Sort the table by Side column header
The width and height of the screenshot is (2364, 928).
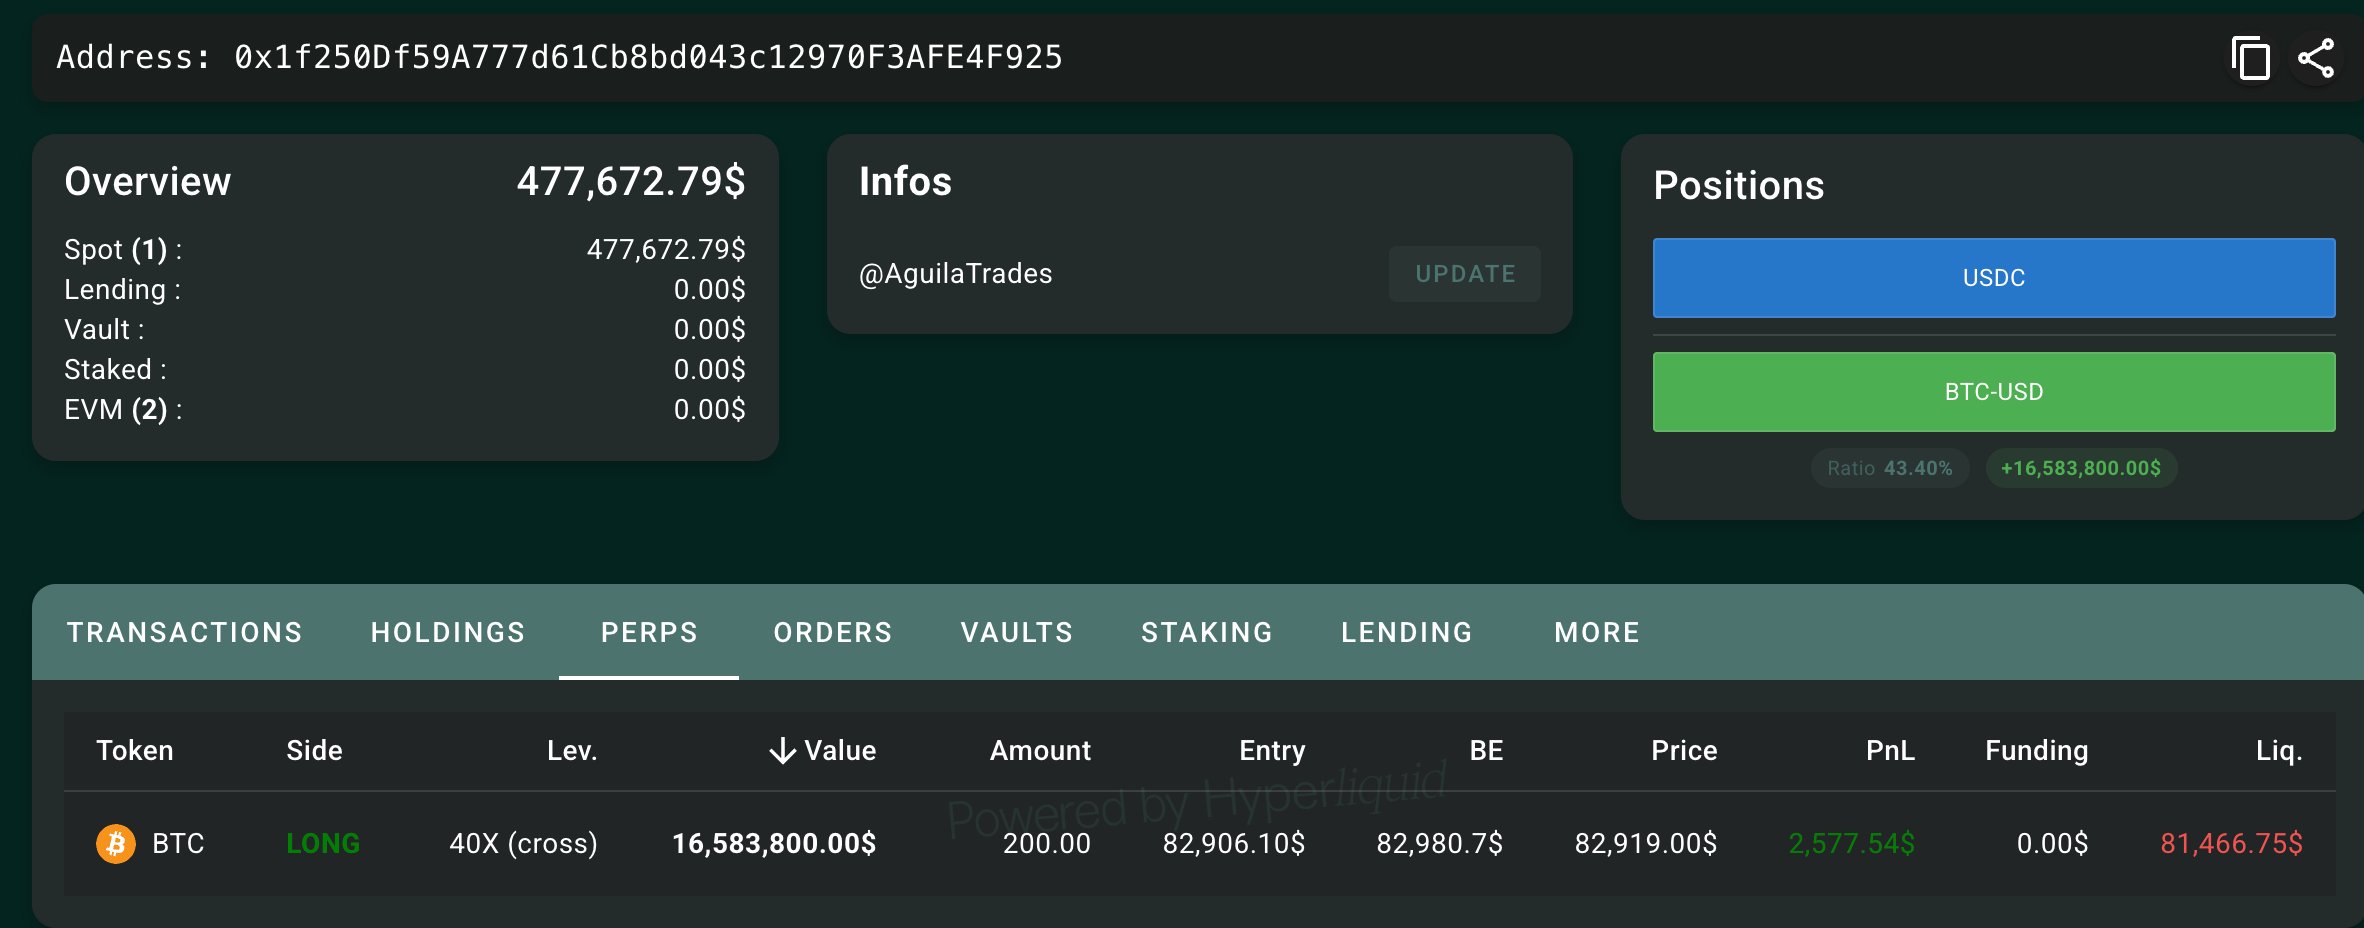[x=314, y=751]
